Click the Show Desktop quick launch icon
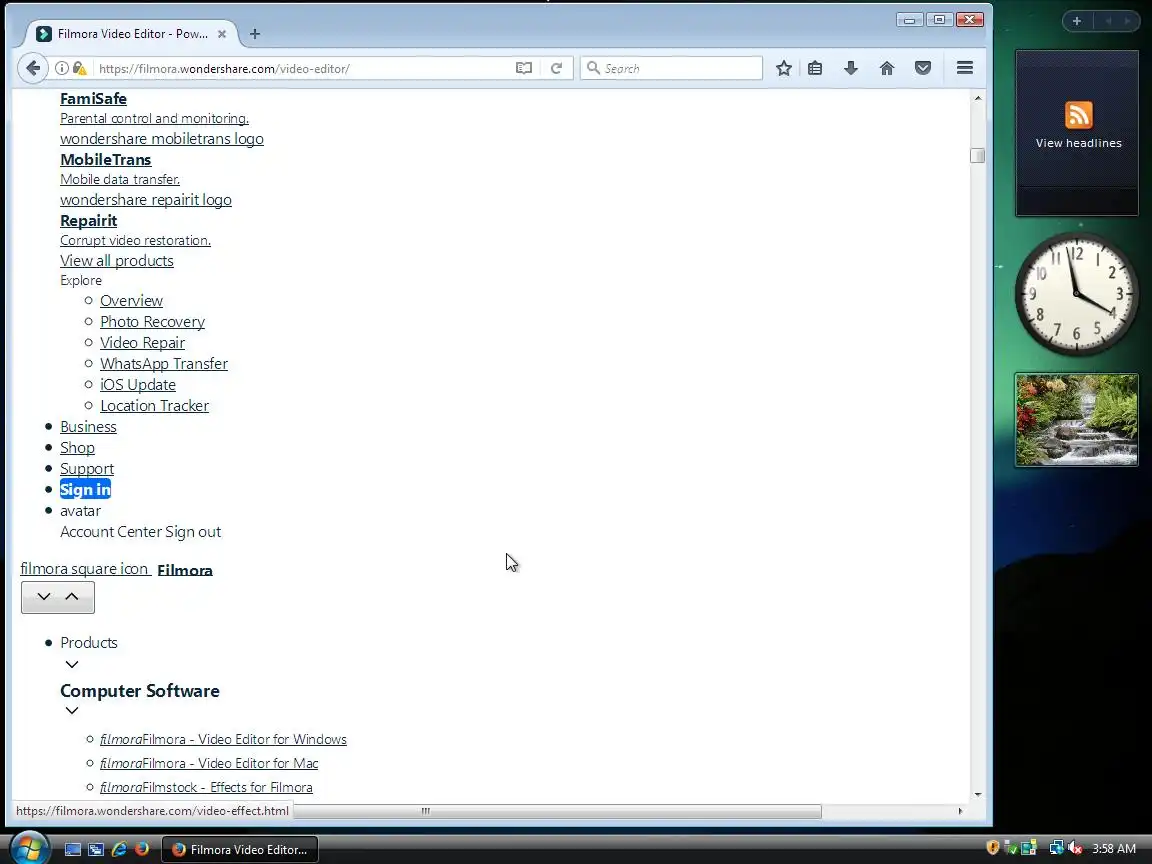The height and width of the screenshot is (864, 1152). [73, 849]
